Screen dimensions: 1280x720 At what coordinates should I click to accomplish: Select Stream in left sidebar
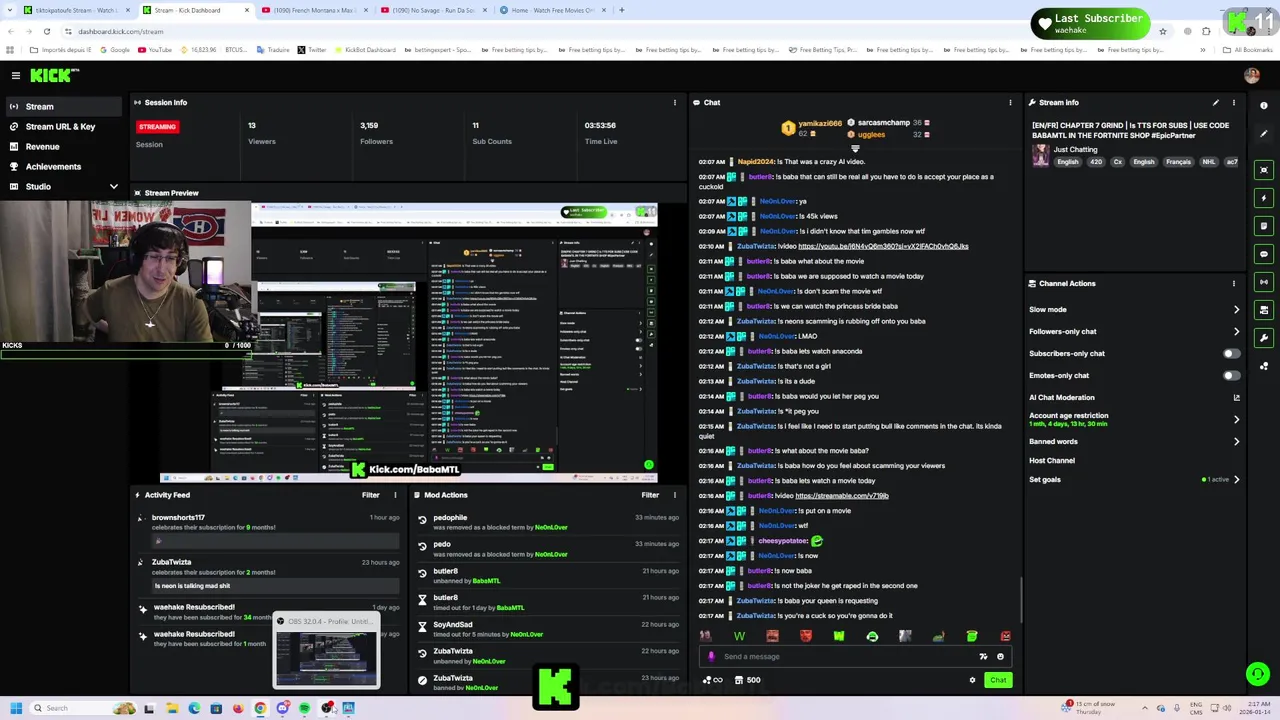pyautogui.click(x=62, y=106)
